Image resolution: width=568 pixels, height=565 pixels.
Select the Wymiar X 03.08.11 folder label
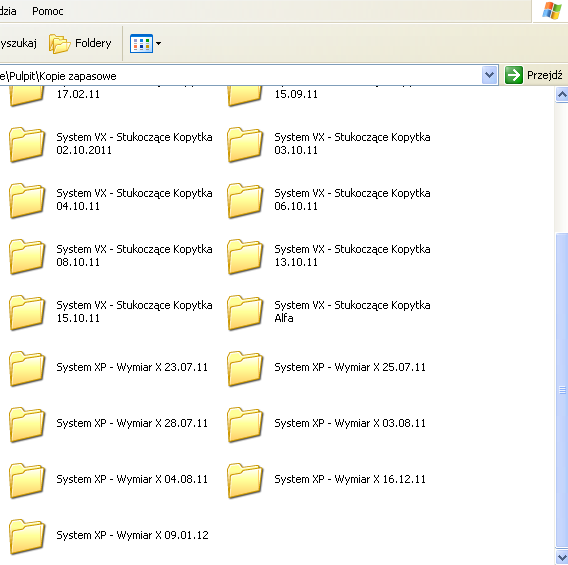point(350,423)
